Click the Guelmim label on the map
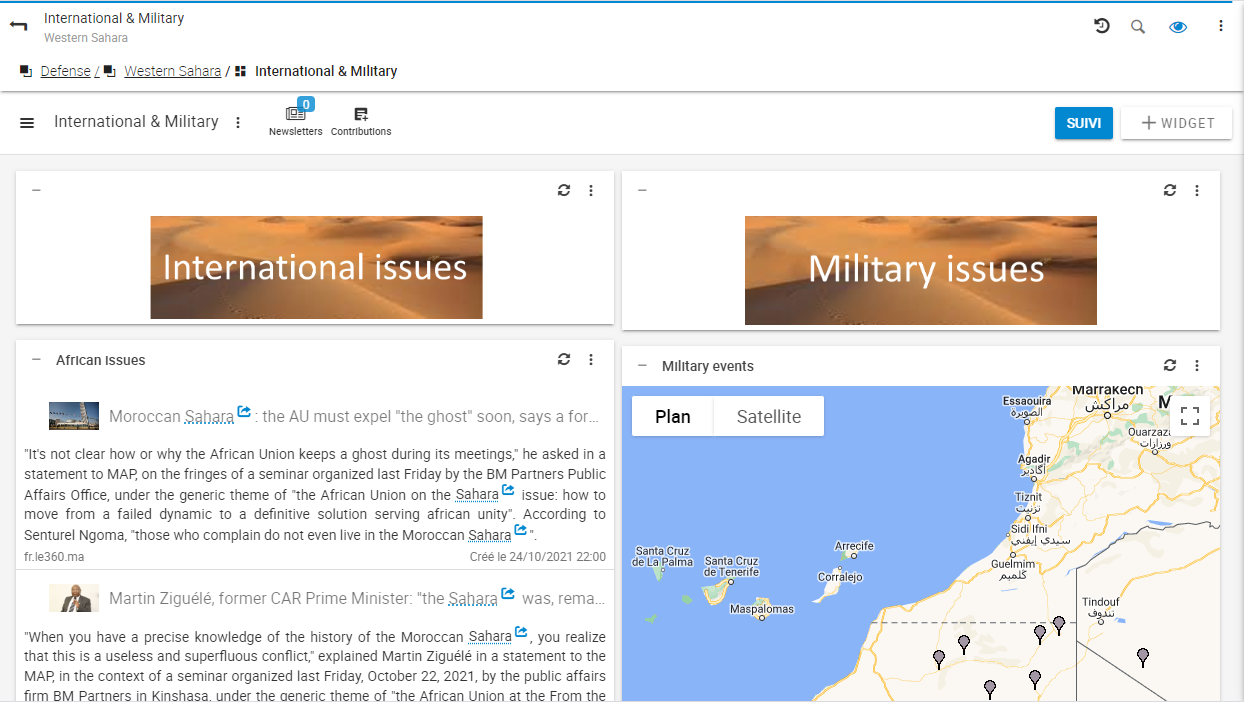The height and width of the screenshot is (702, 1244). point(1014,569)
